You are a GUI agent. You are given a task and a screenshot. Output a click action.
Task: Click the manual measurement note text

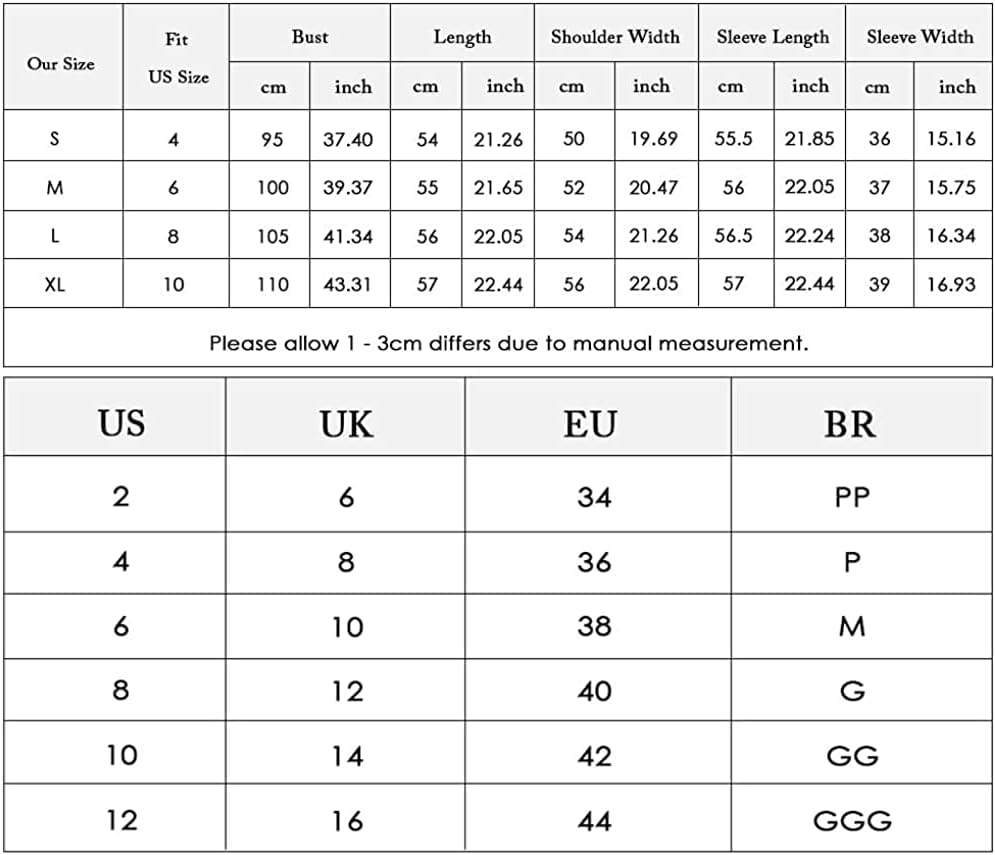pos(508,343)
